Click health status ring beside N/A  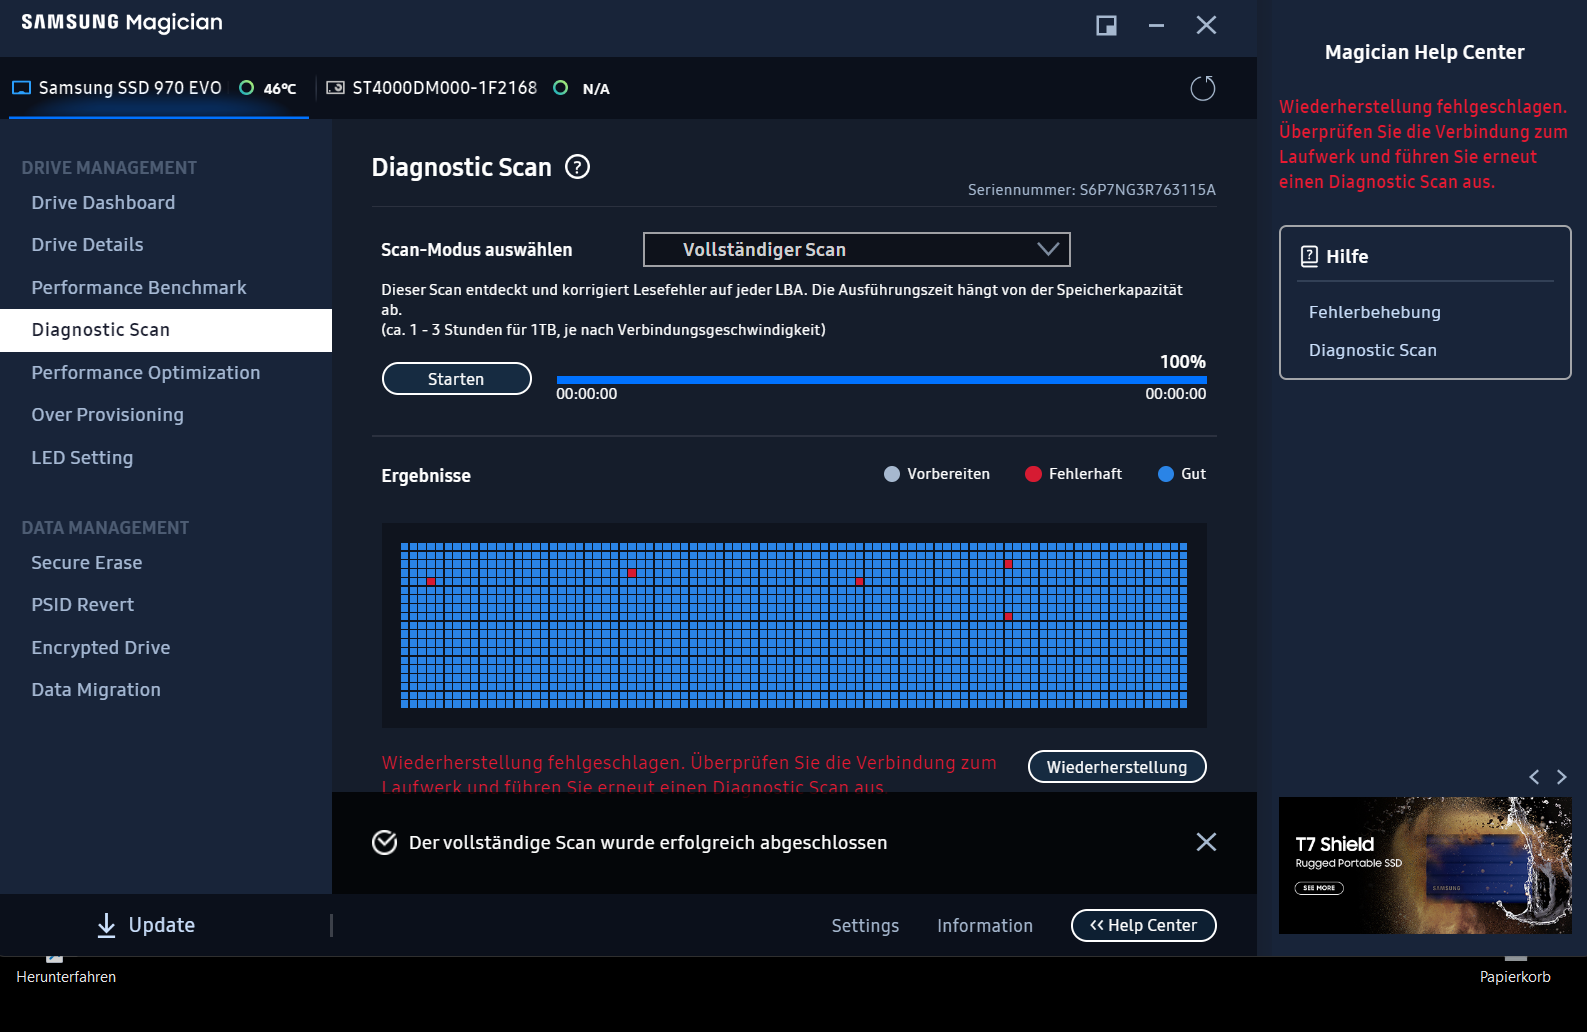561,88
